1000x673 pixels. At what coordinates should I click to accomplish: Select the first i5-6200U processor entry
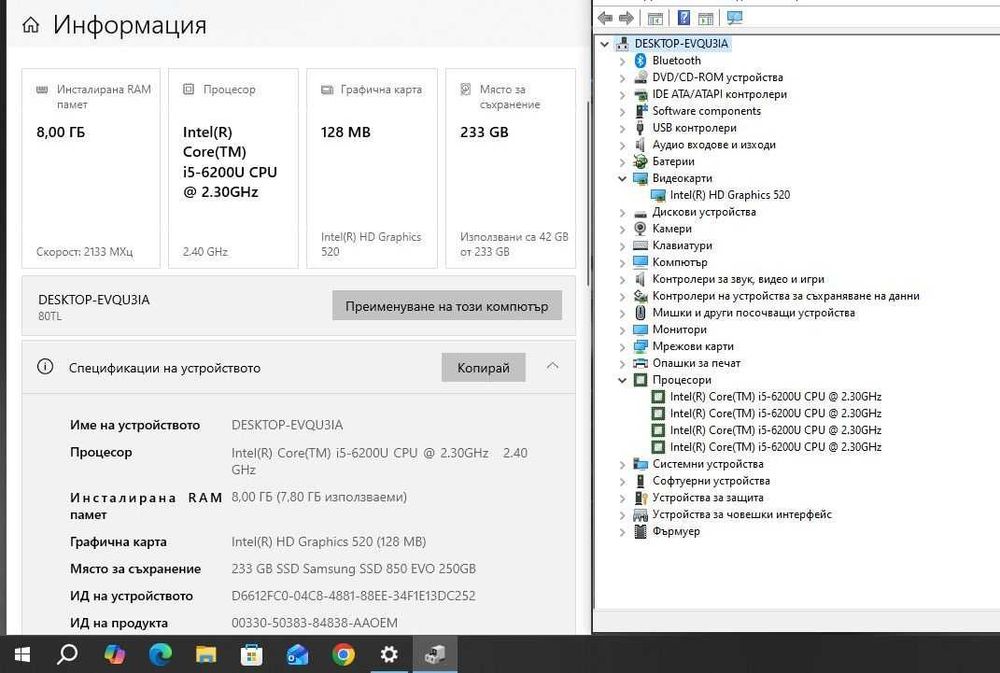click(776, 397)
